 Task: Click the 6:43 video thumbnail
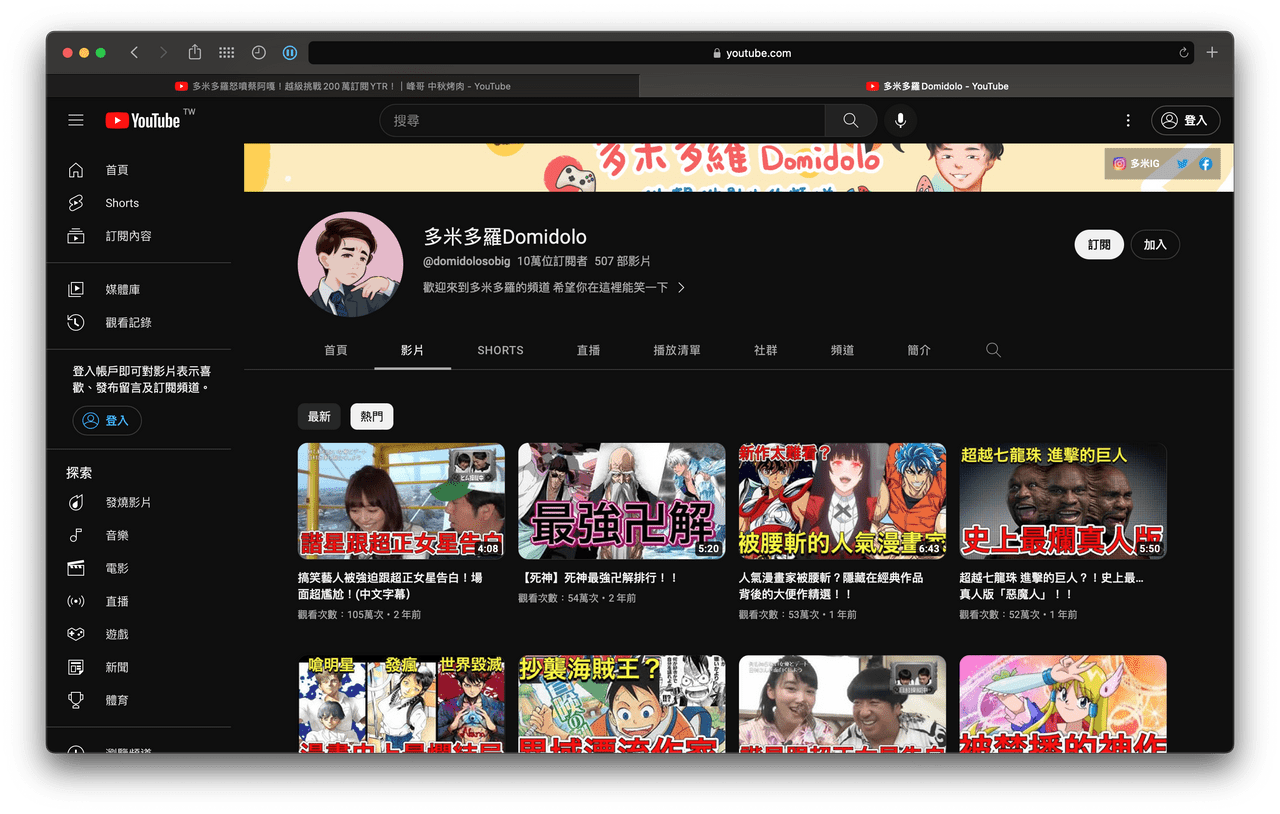[842, 501]
